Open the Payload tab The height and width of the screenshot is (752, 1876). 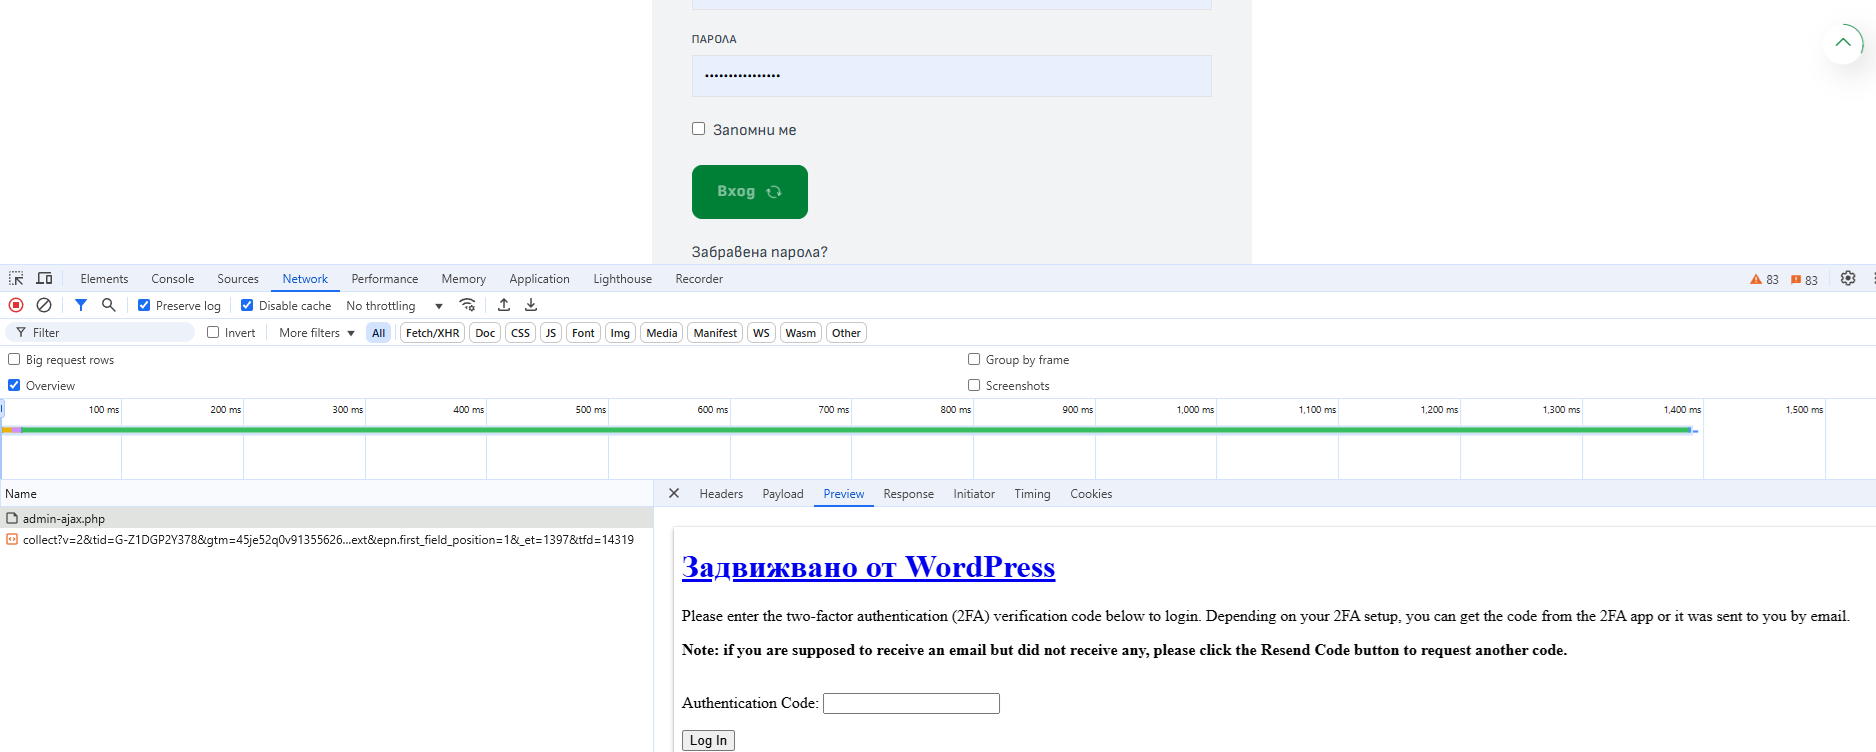(x=783, y=494)
